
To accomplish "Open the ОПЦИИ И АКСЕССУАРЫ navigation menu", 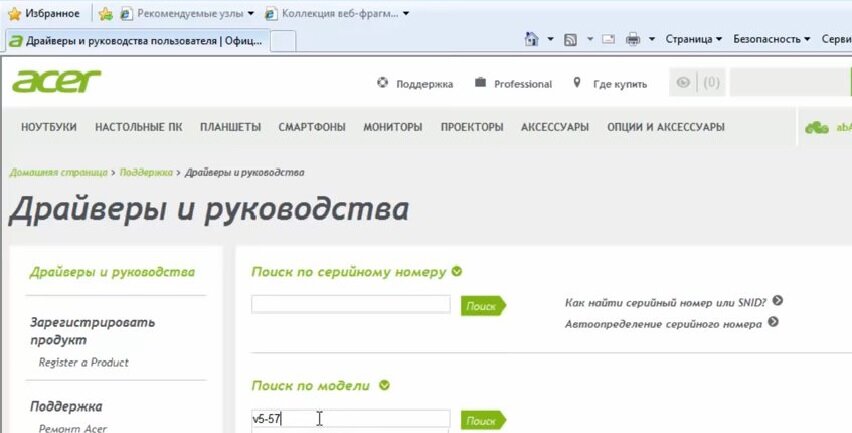I will 666,127.
